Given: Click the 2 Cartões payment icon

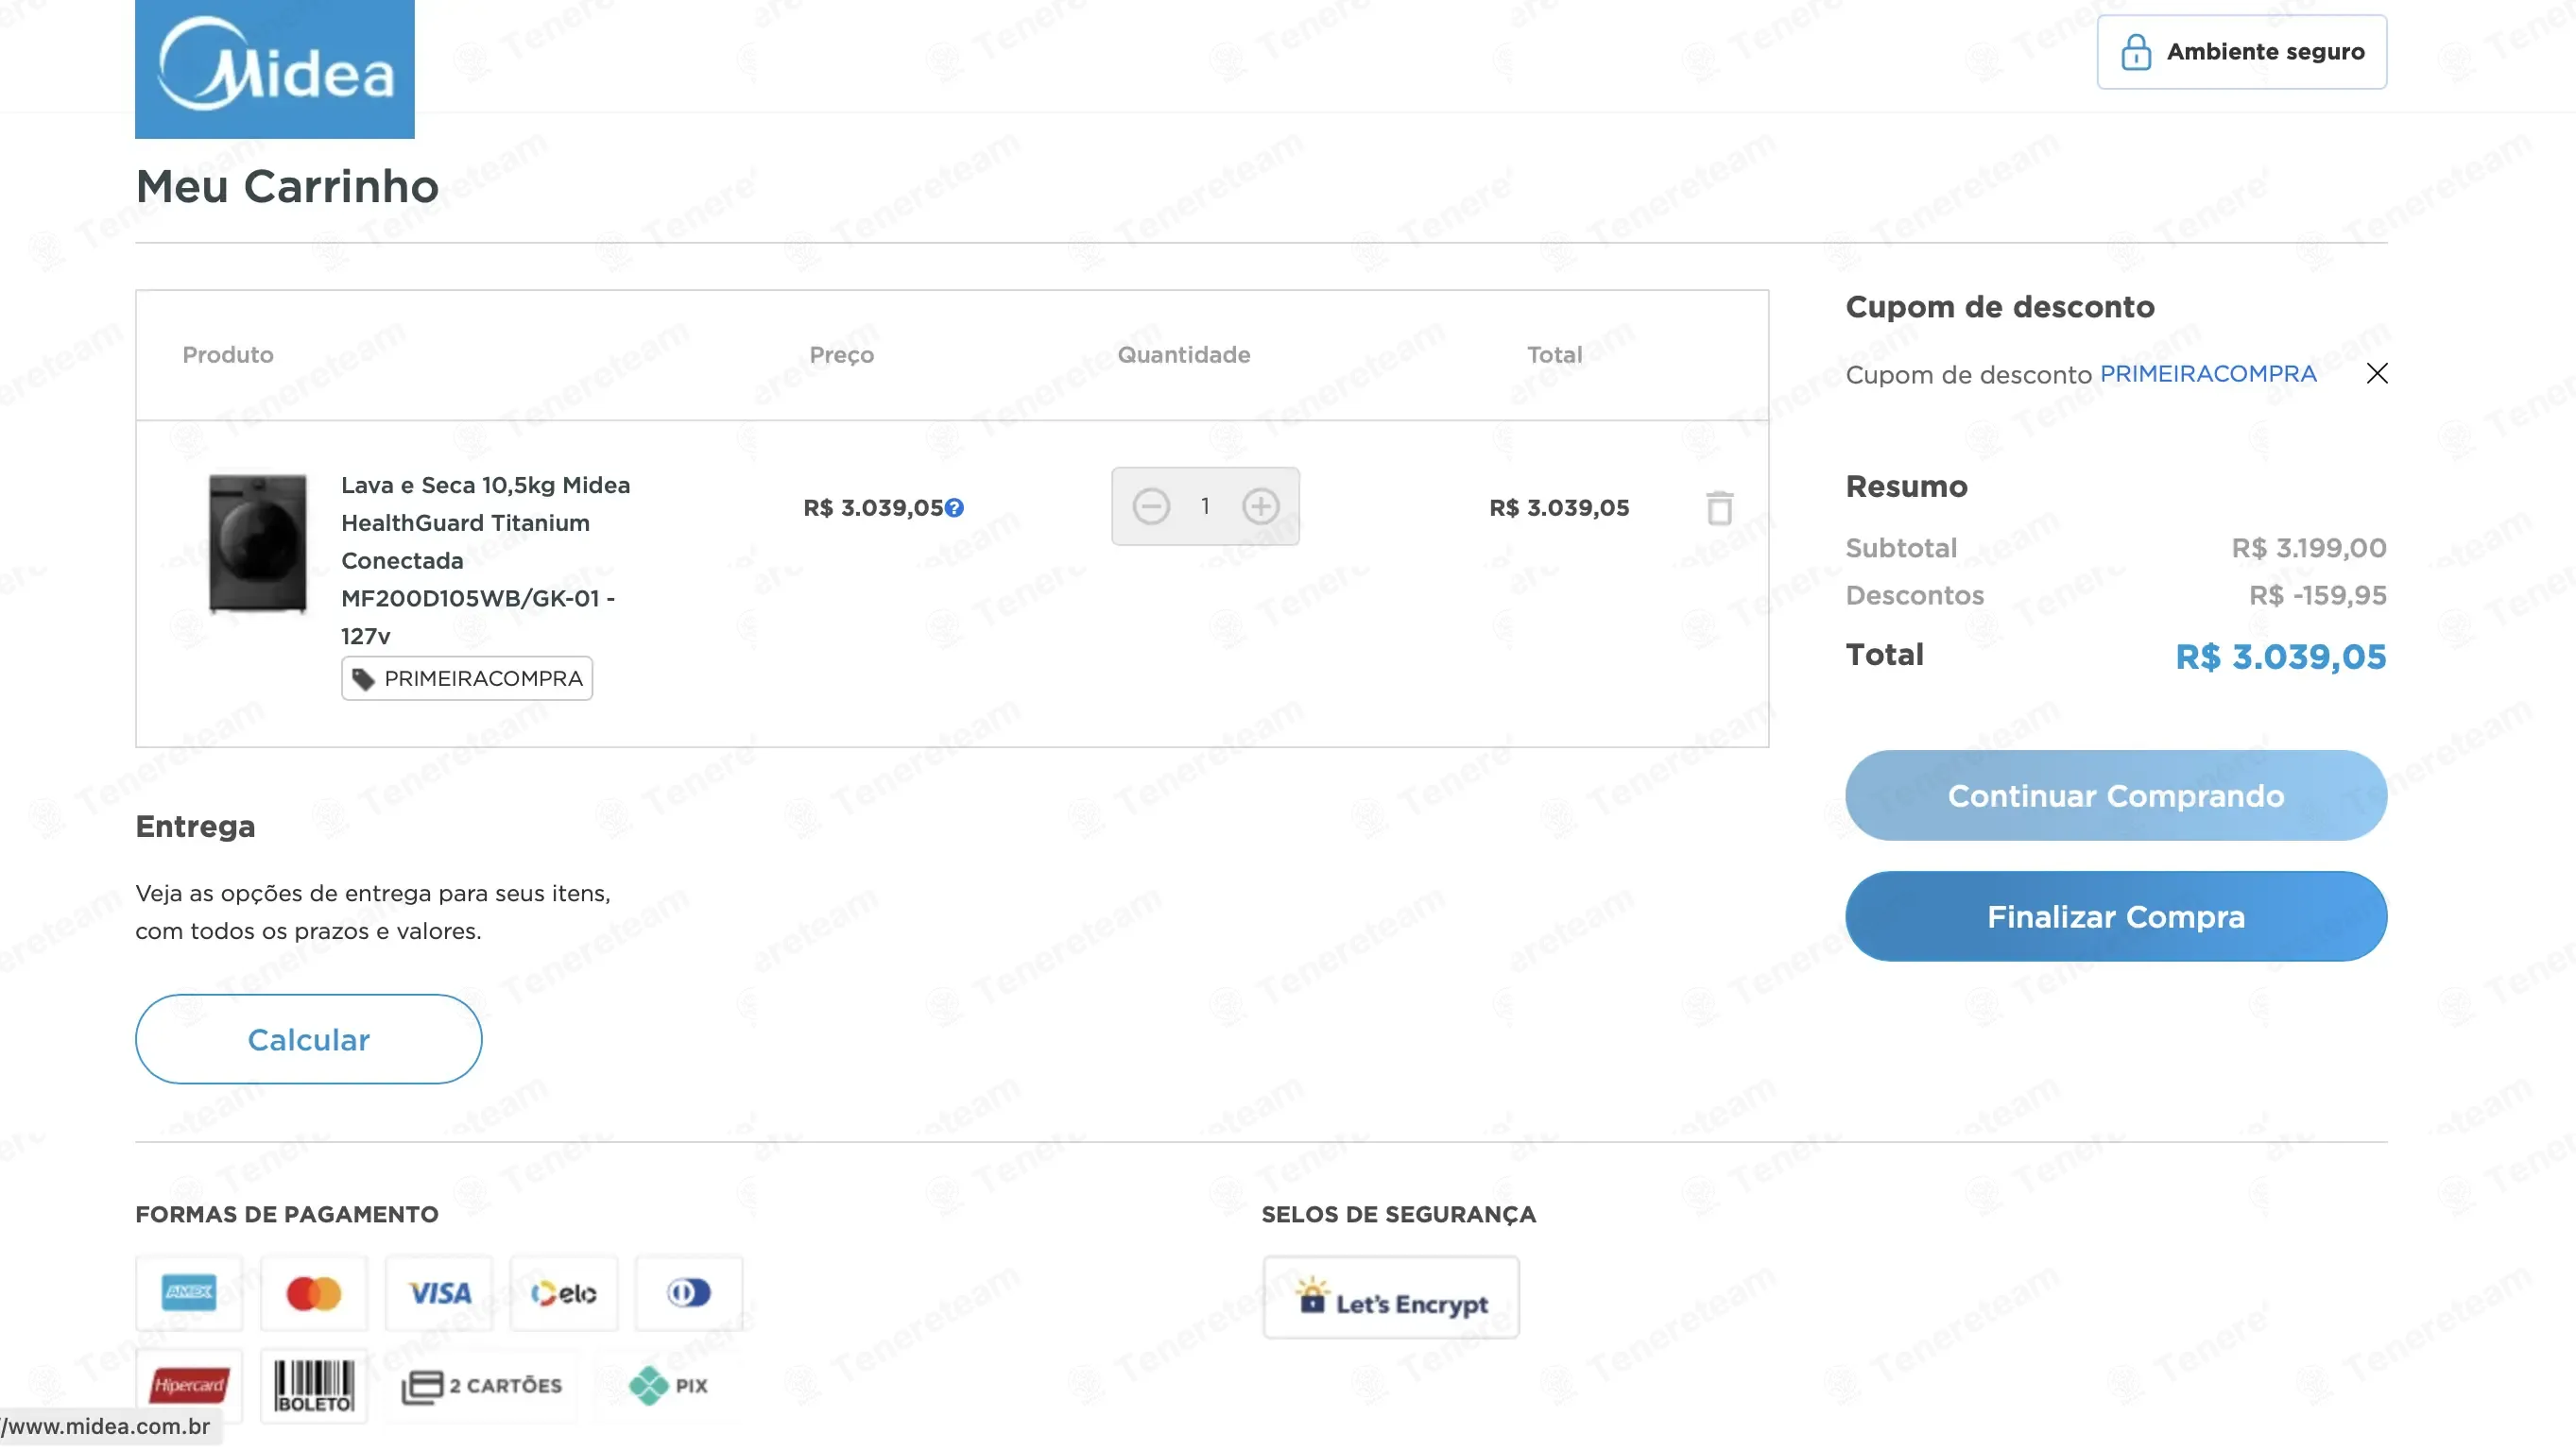Looking at the screenshot, I should tap(482, 1386).
